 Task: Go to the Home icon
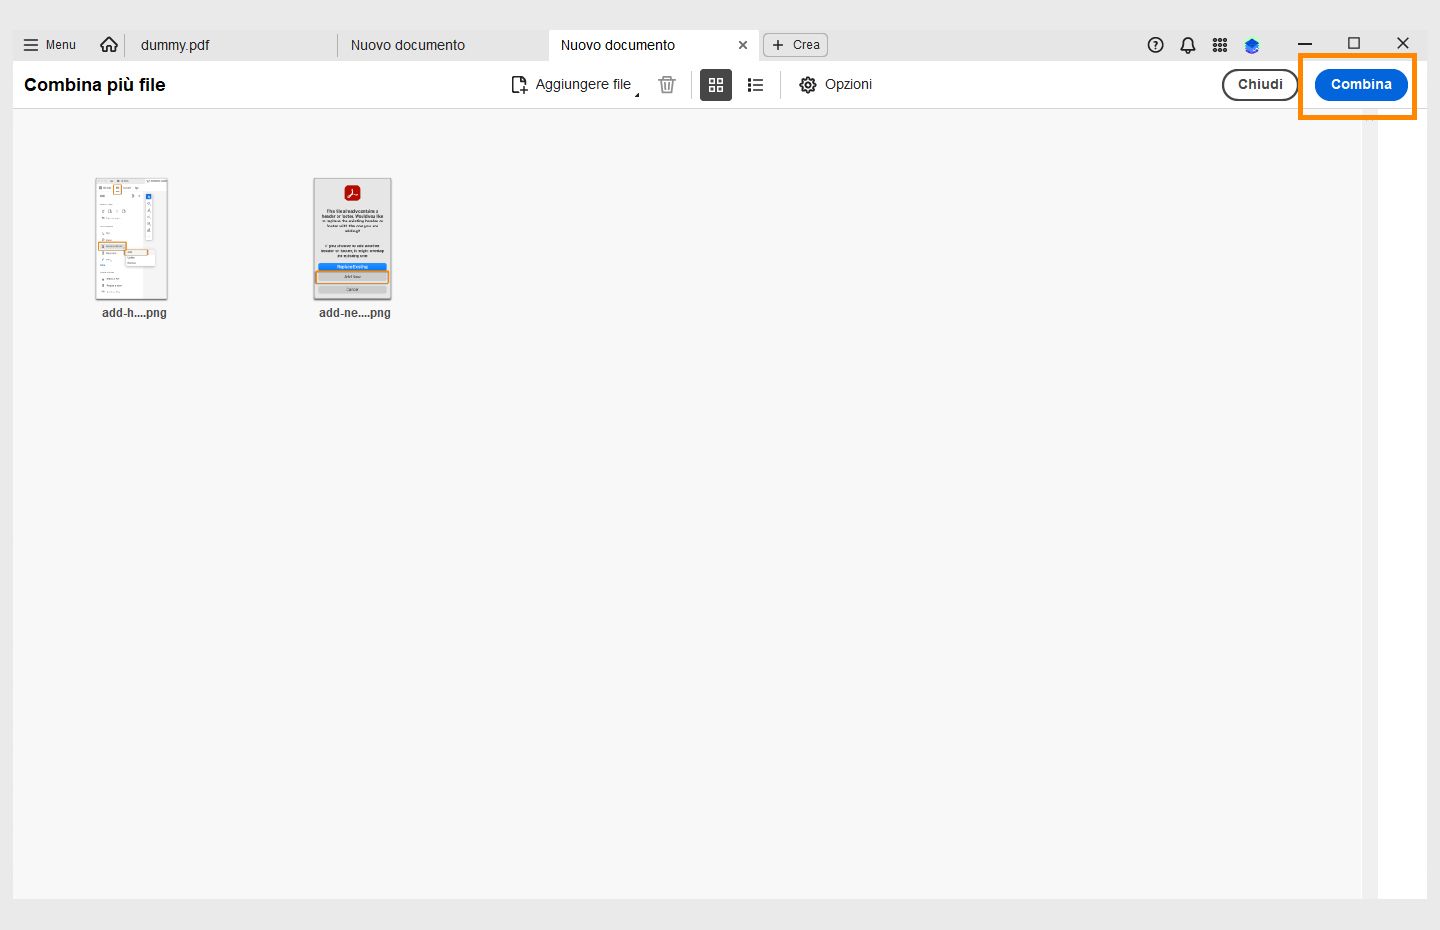pyautogui.click(x=109, y=45)
